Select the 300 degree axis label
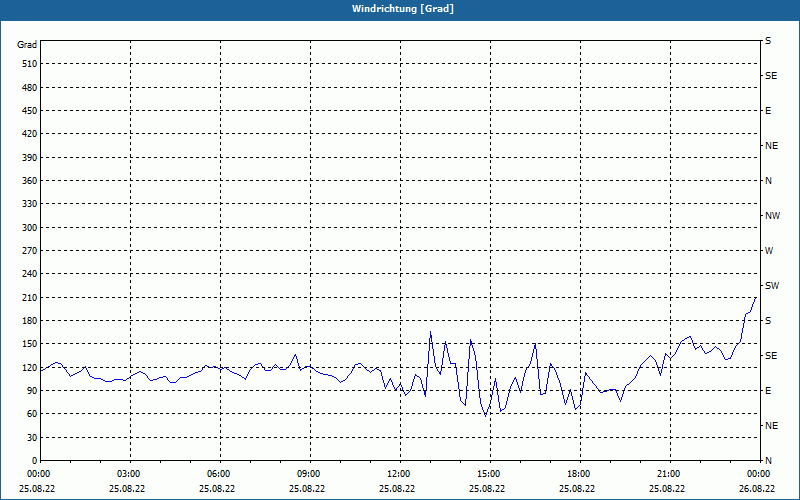Viewport: 800px width, 500px height. pyautogui.click(x=30, y=227)
